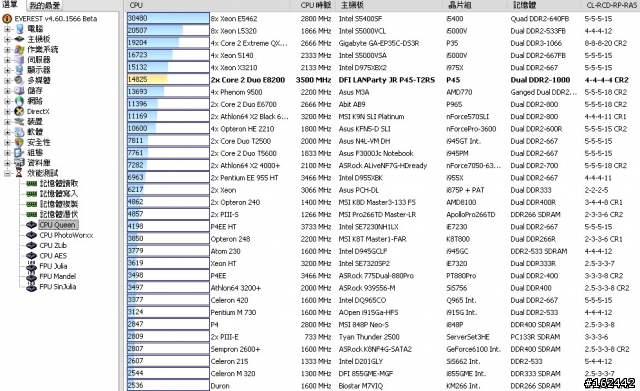Click the 作業系統 Windows flag icon

[x=19, y=49]
